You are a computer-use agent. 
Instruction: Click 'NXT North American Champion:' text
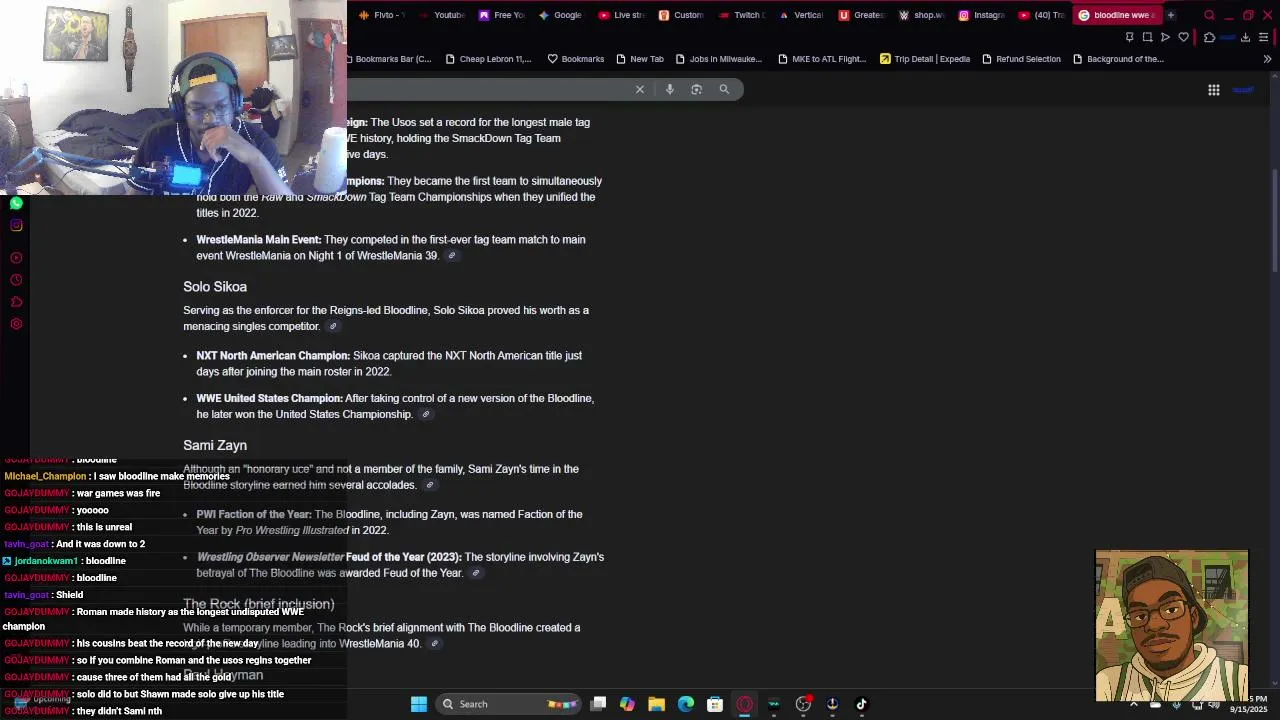pyautogui.click(x=273, y=356)
